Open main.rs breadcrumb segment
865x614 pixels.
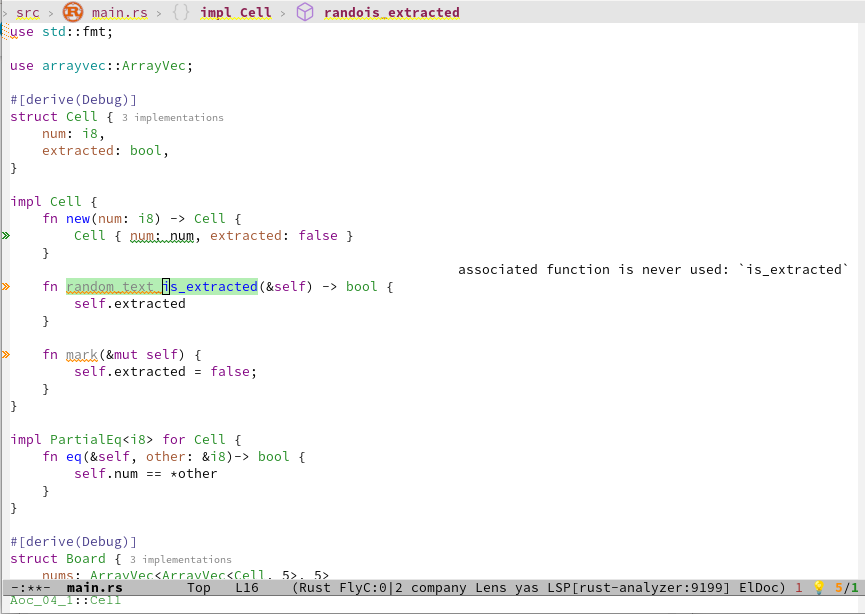click(120, 12)
